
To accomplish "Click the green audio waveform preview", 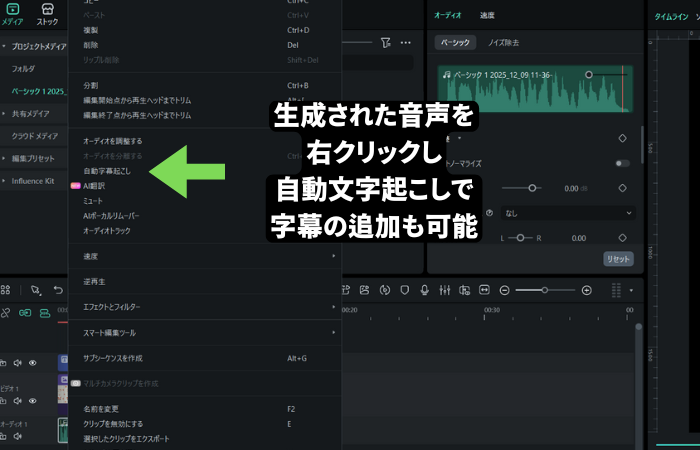I will pyautogui.click(x=535, y=89).
